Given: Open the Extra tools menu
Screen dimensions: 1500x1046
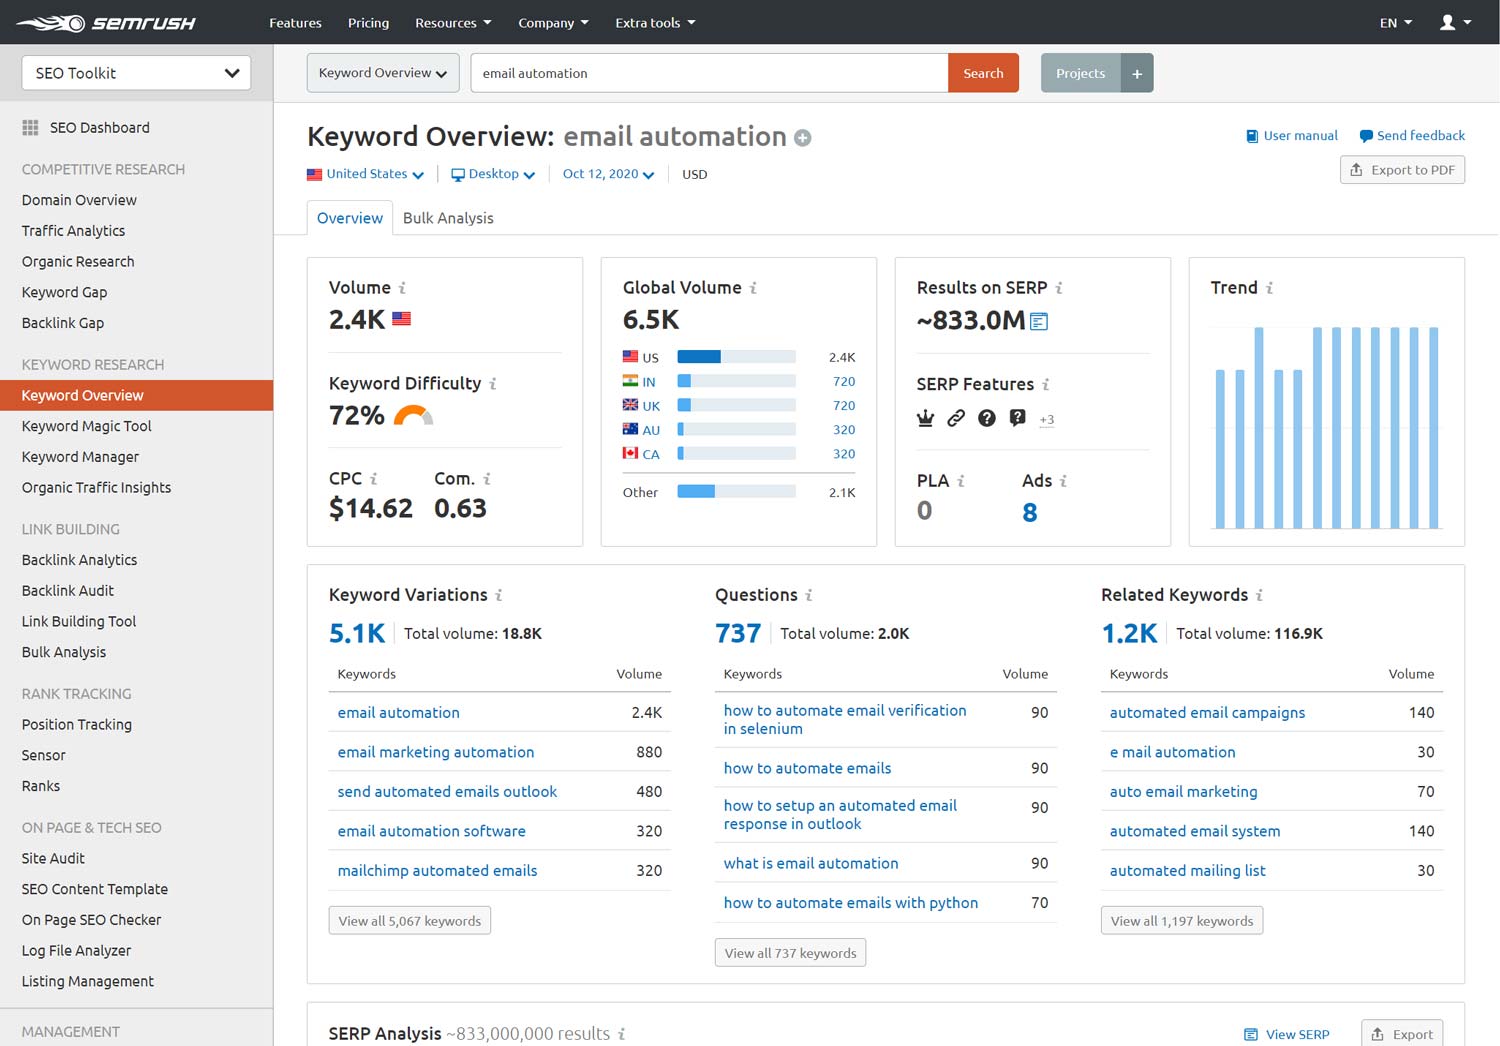Looking at the screenshot, I should point(655,22).
